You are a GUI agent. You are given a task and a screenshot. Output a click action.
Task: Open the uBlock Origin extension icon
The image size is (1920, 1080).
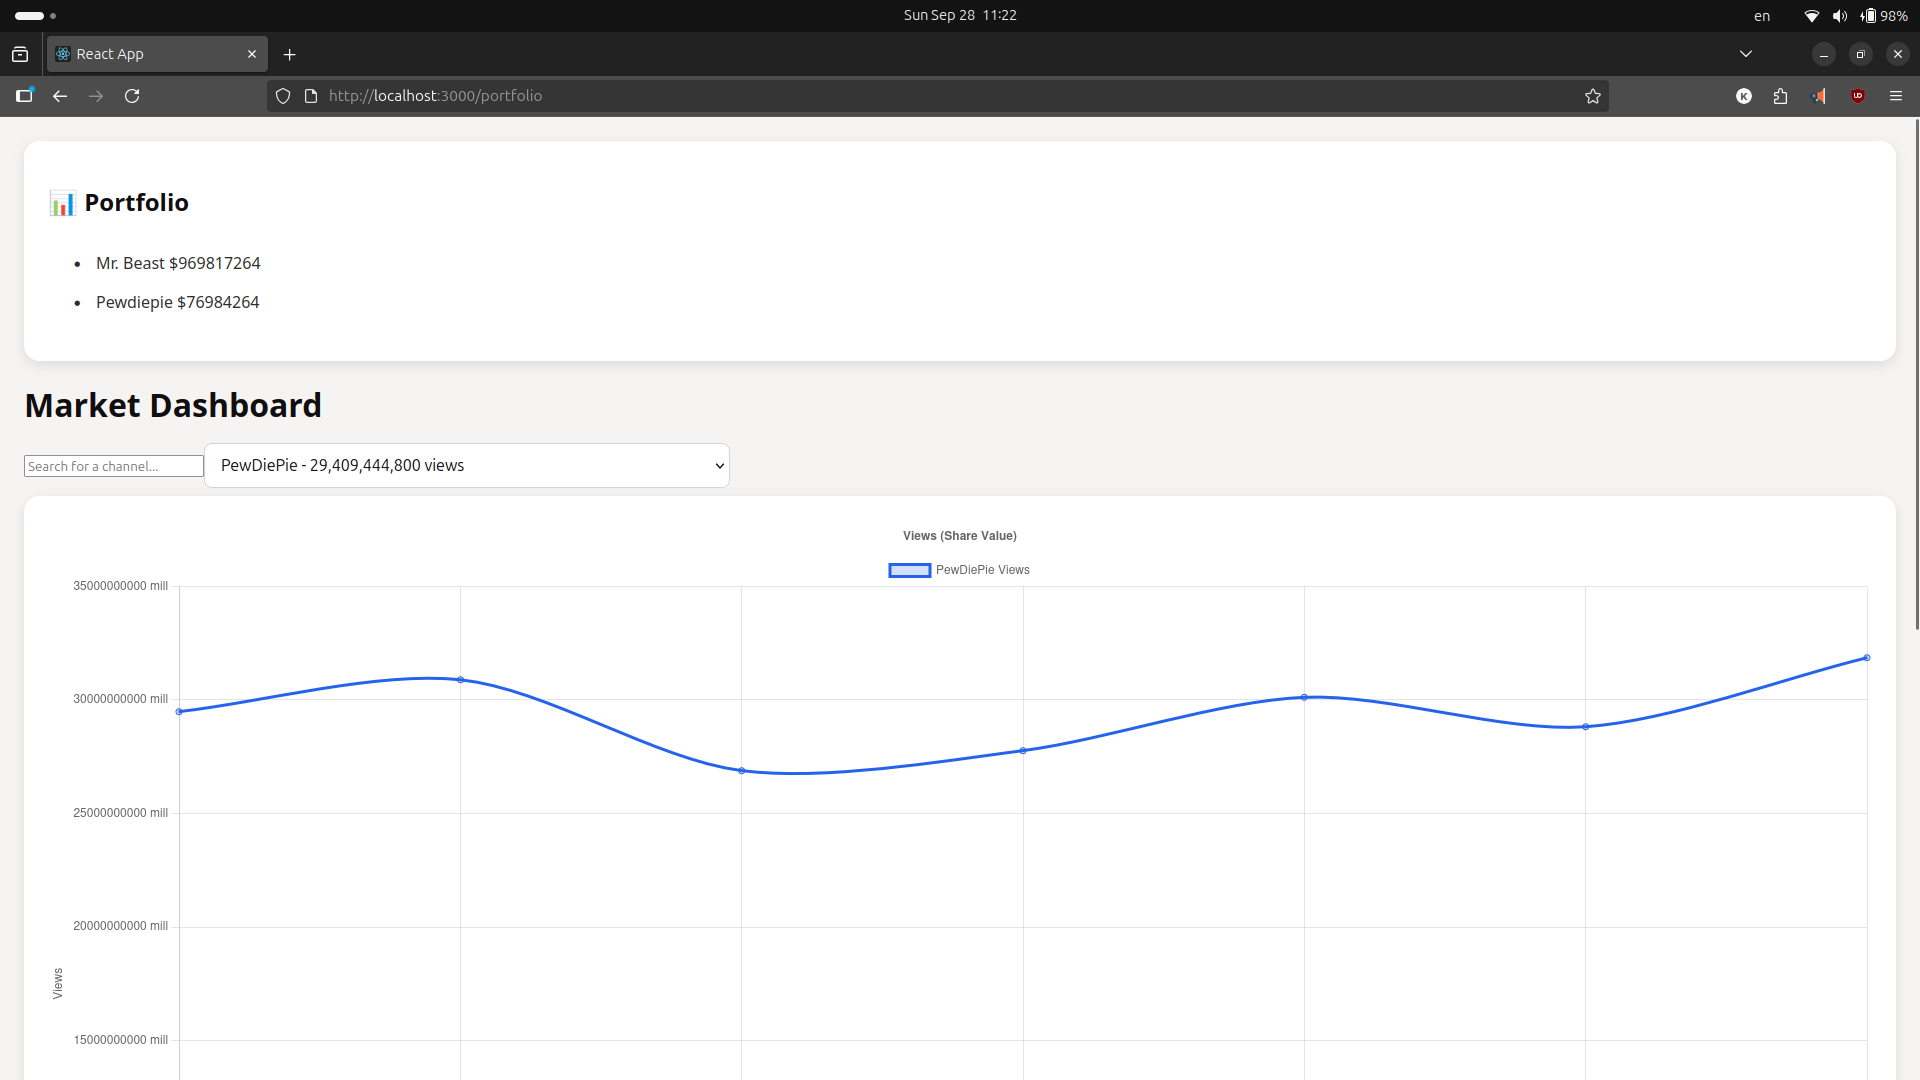(x=1858, y=96)
